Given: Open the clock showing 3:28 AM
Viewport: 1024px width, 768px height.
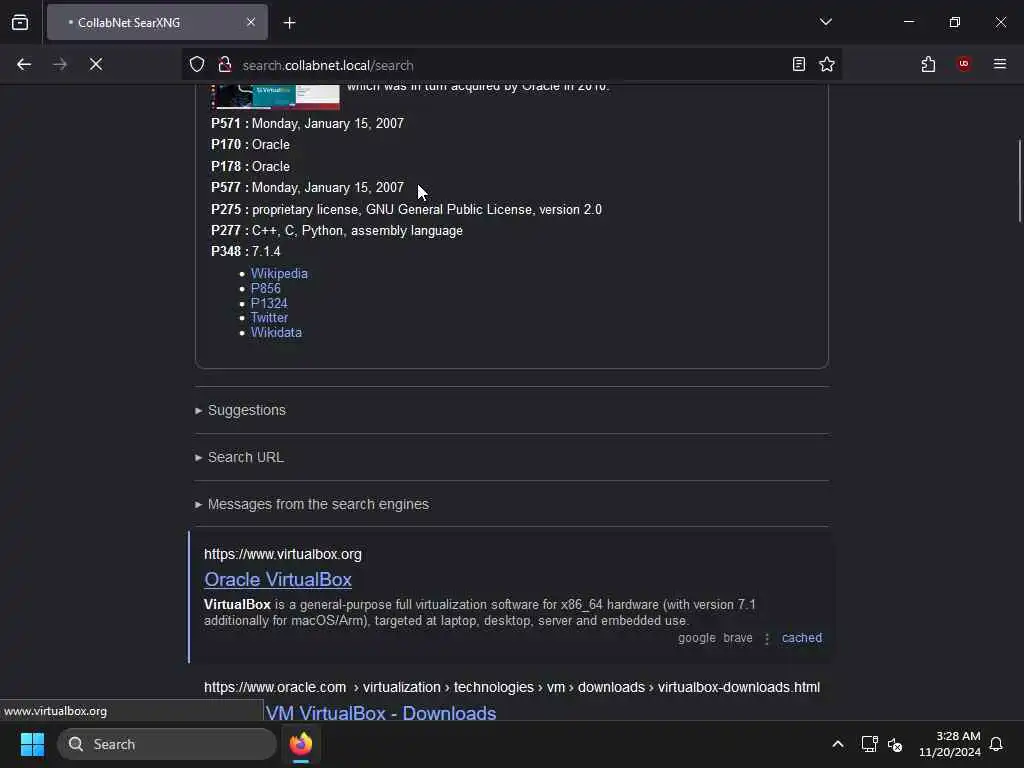Looking at the screenshot, I should (949, 744).
